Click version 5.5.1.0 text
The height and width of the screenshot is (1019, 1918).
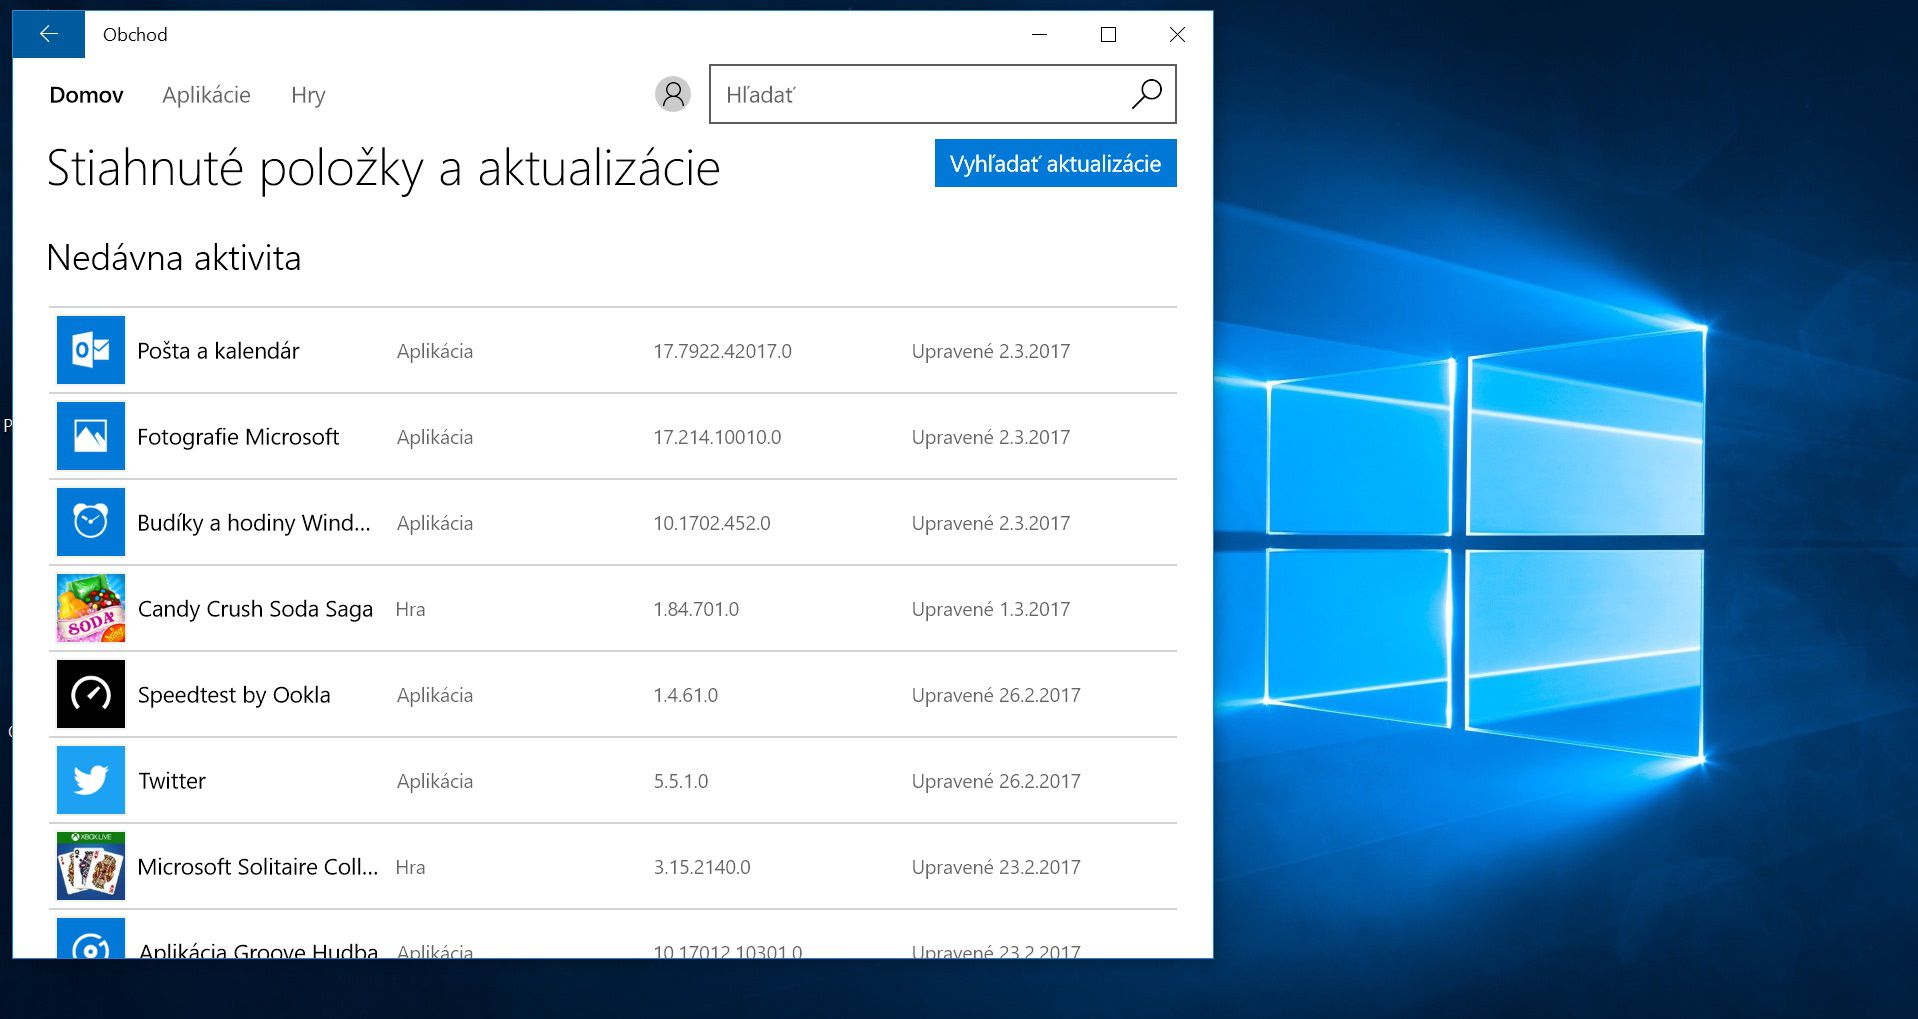point(681,781)
